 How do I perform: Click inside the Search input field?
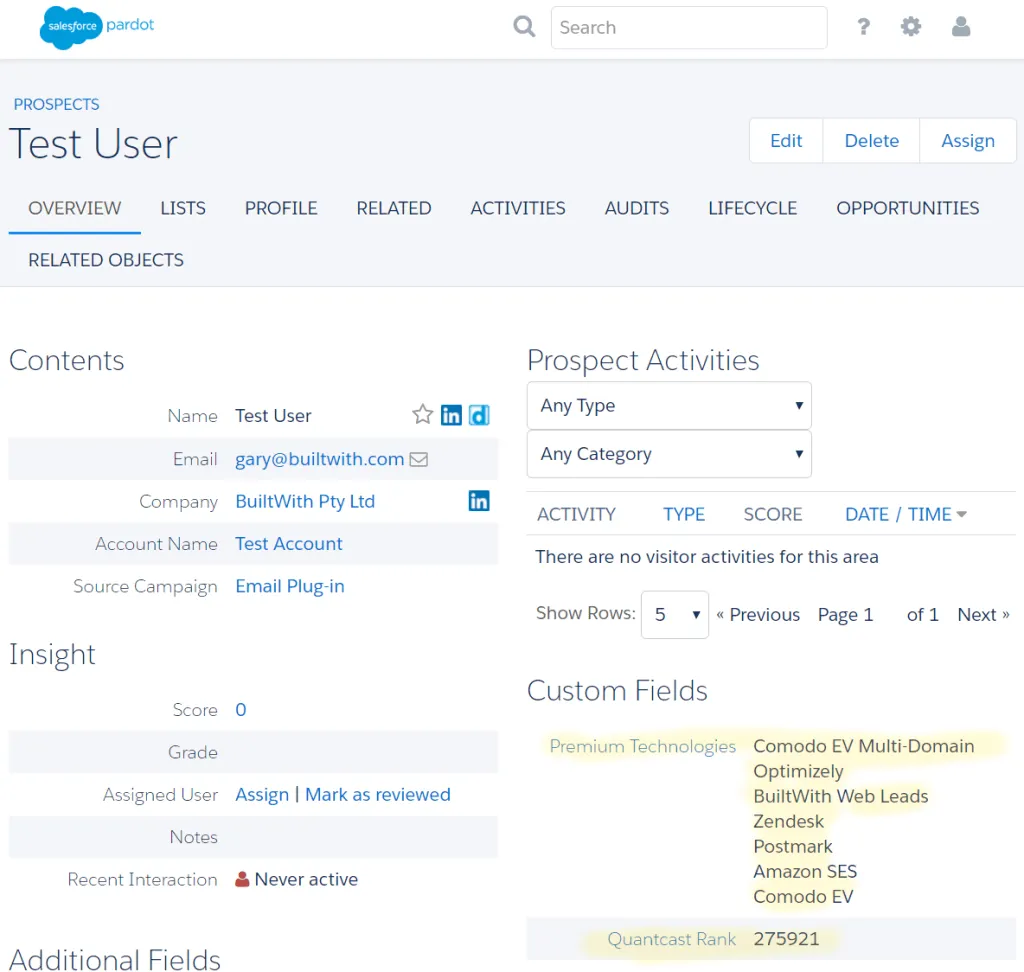pyautogui.click(x=688, y=27)
